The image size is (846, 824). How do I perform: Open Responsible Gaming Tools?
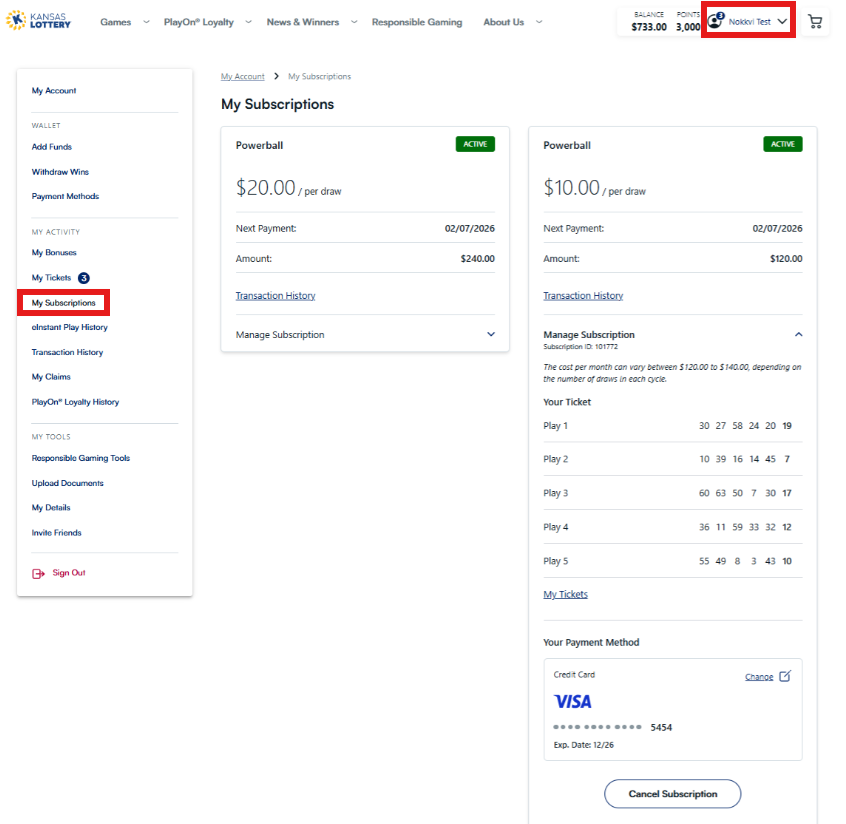pos(81,458)
